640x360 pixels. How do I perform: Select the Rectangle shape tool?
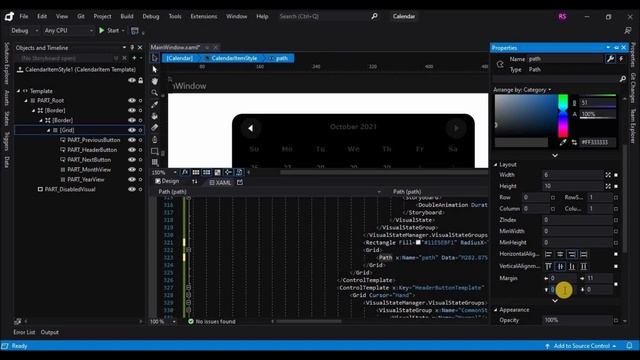[x=155, y=151]
